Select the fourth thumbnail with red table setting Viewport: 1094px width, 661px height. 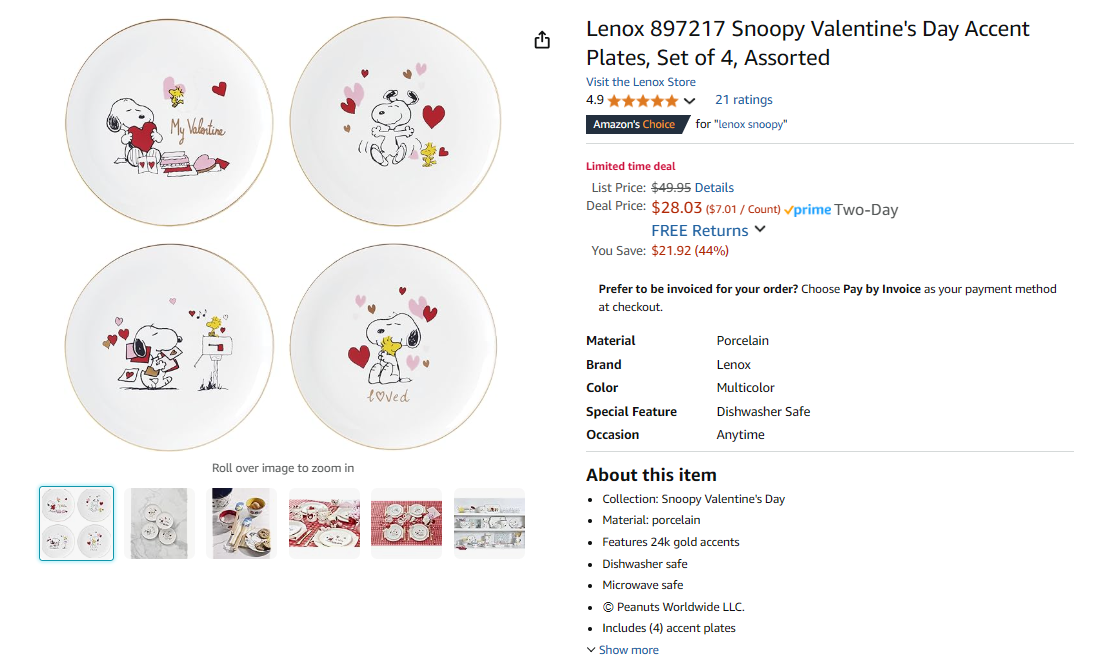[324, 523]
